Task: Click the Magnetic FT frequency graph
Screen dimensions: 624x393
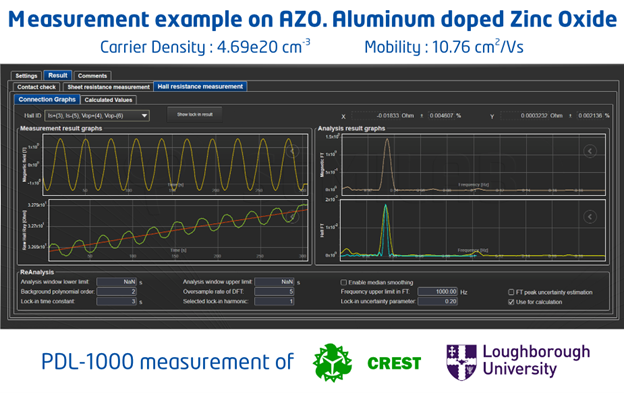Action: pyautogui.click(x=474, y=164)
